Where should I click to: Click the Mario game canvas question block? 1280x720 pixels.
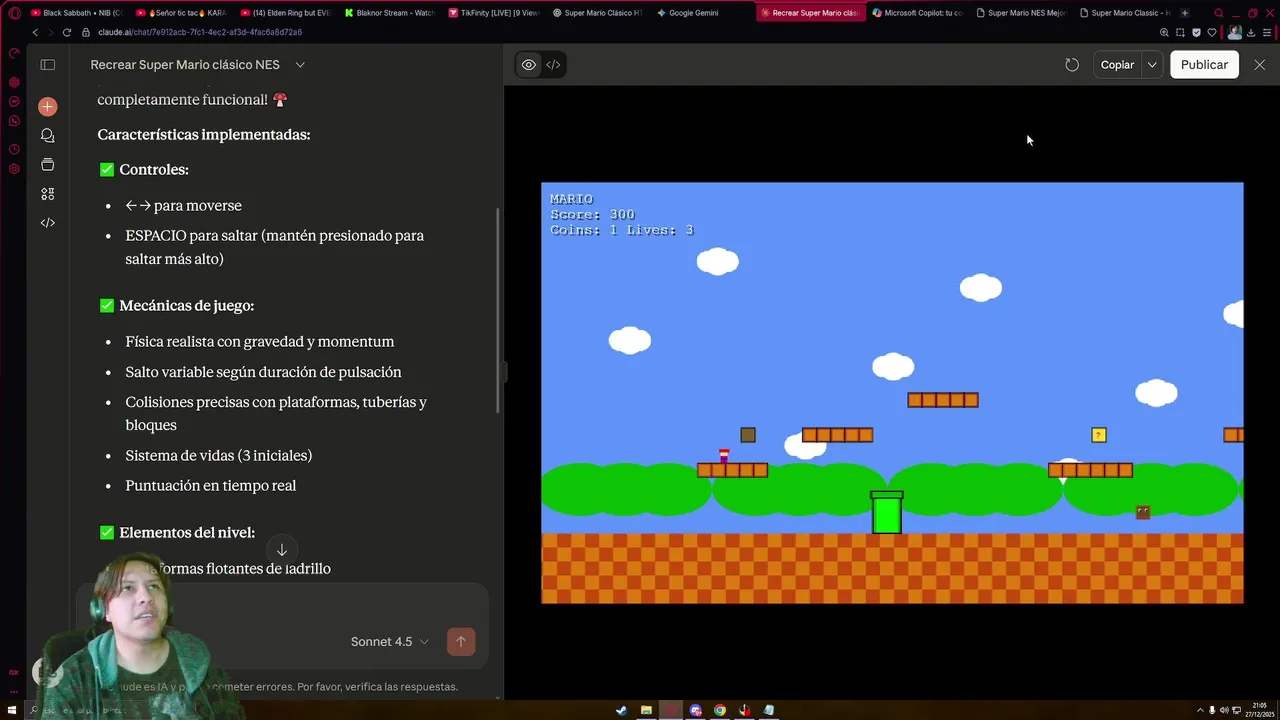(1098, 435)
